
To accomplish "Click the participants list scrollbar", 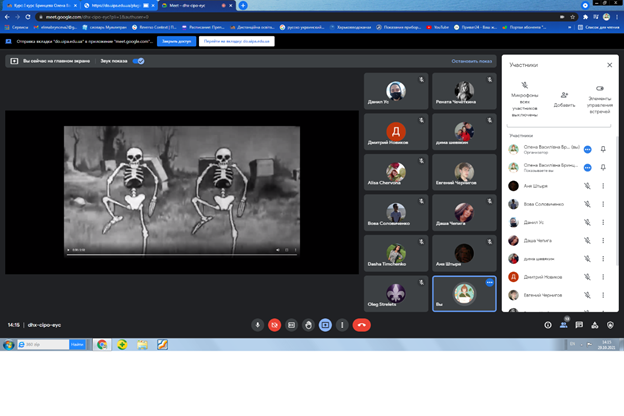I will (x=617, y=199).
